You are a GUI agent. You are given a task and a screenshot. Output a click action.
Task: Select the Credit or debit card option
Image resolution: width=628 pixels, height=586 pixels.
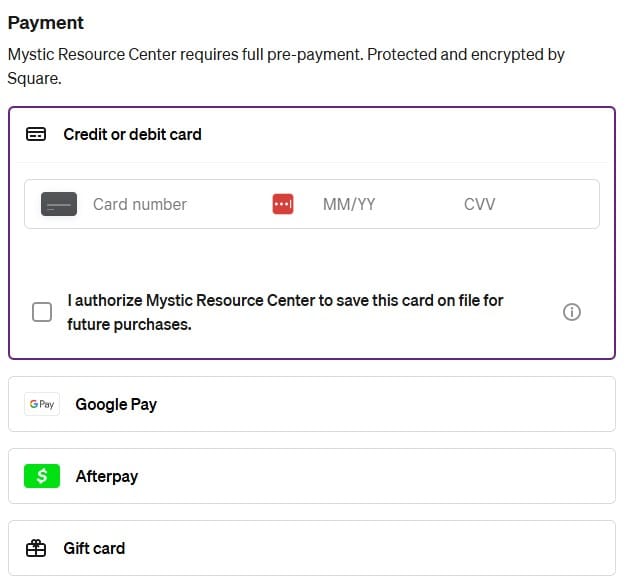pyautogui.click(x=312, y=135)
